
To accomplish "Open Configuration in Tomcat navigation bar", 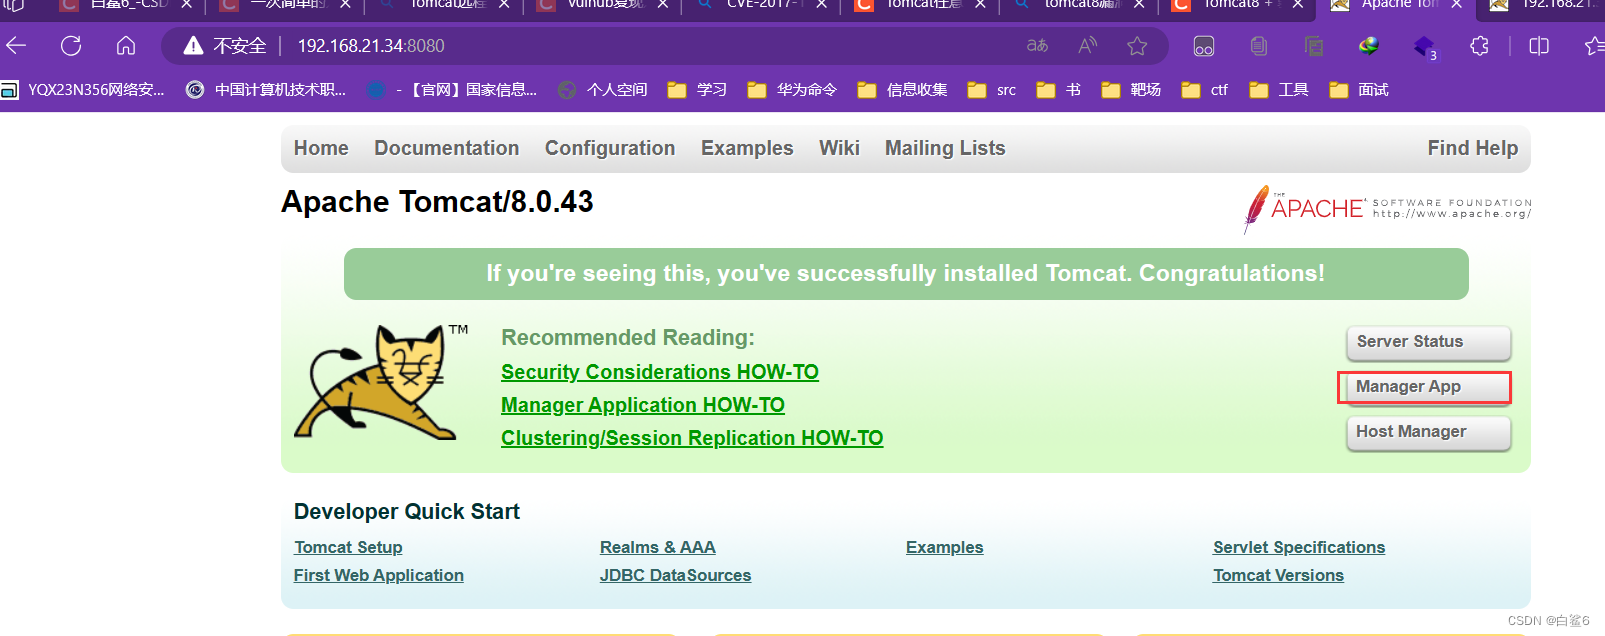I will click(x=610, y=148).
